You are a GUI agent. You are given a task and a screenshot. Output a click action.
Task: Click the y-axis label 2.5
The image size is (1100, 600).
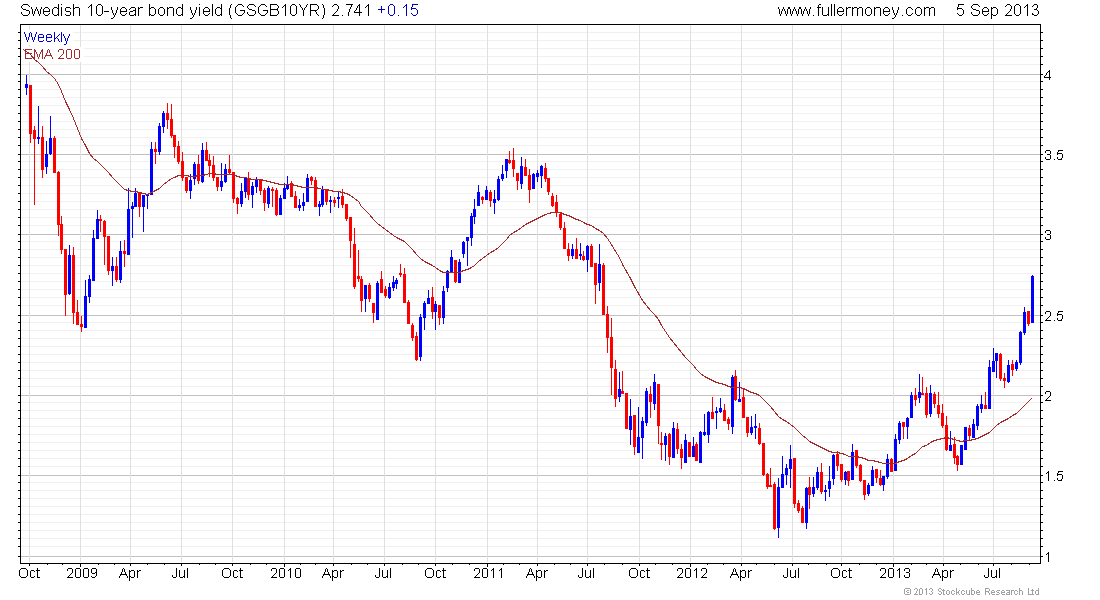coord(1054,316)
